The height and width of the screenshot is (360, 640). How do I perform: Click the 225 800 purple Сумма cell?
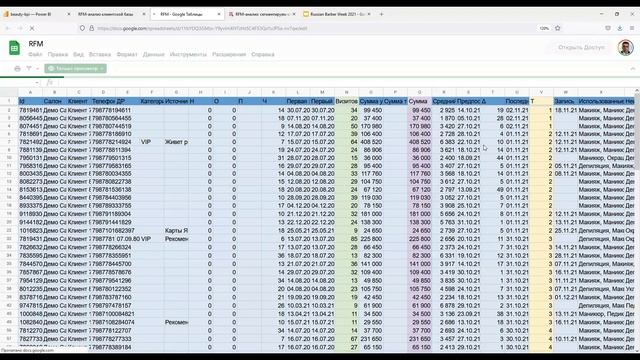coord(419,239)
